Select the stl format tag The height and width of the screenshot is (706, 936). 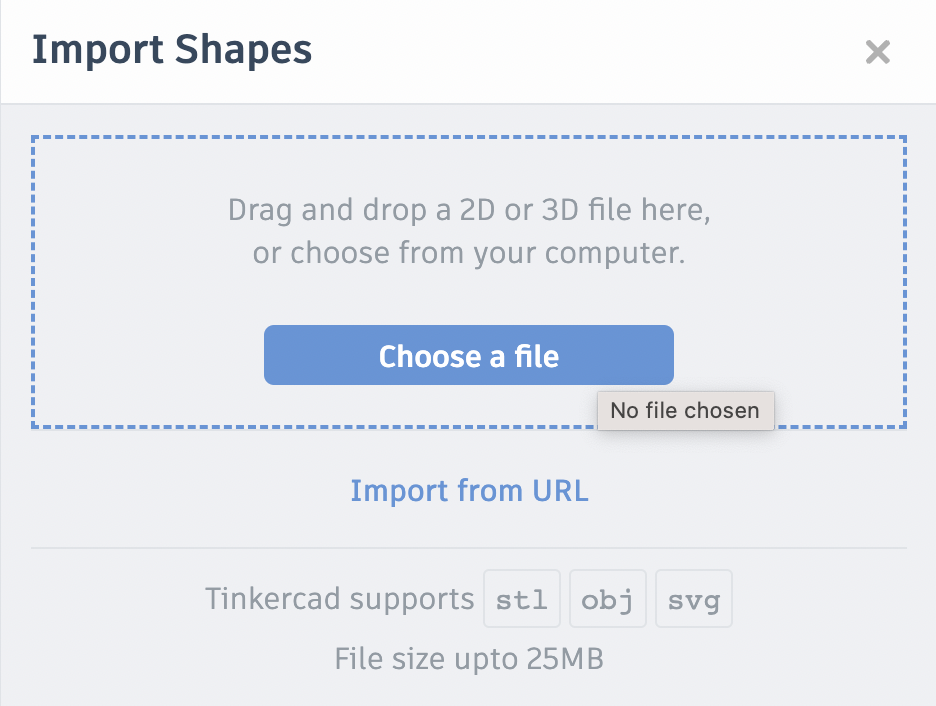click(523, 599)
